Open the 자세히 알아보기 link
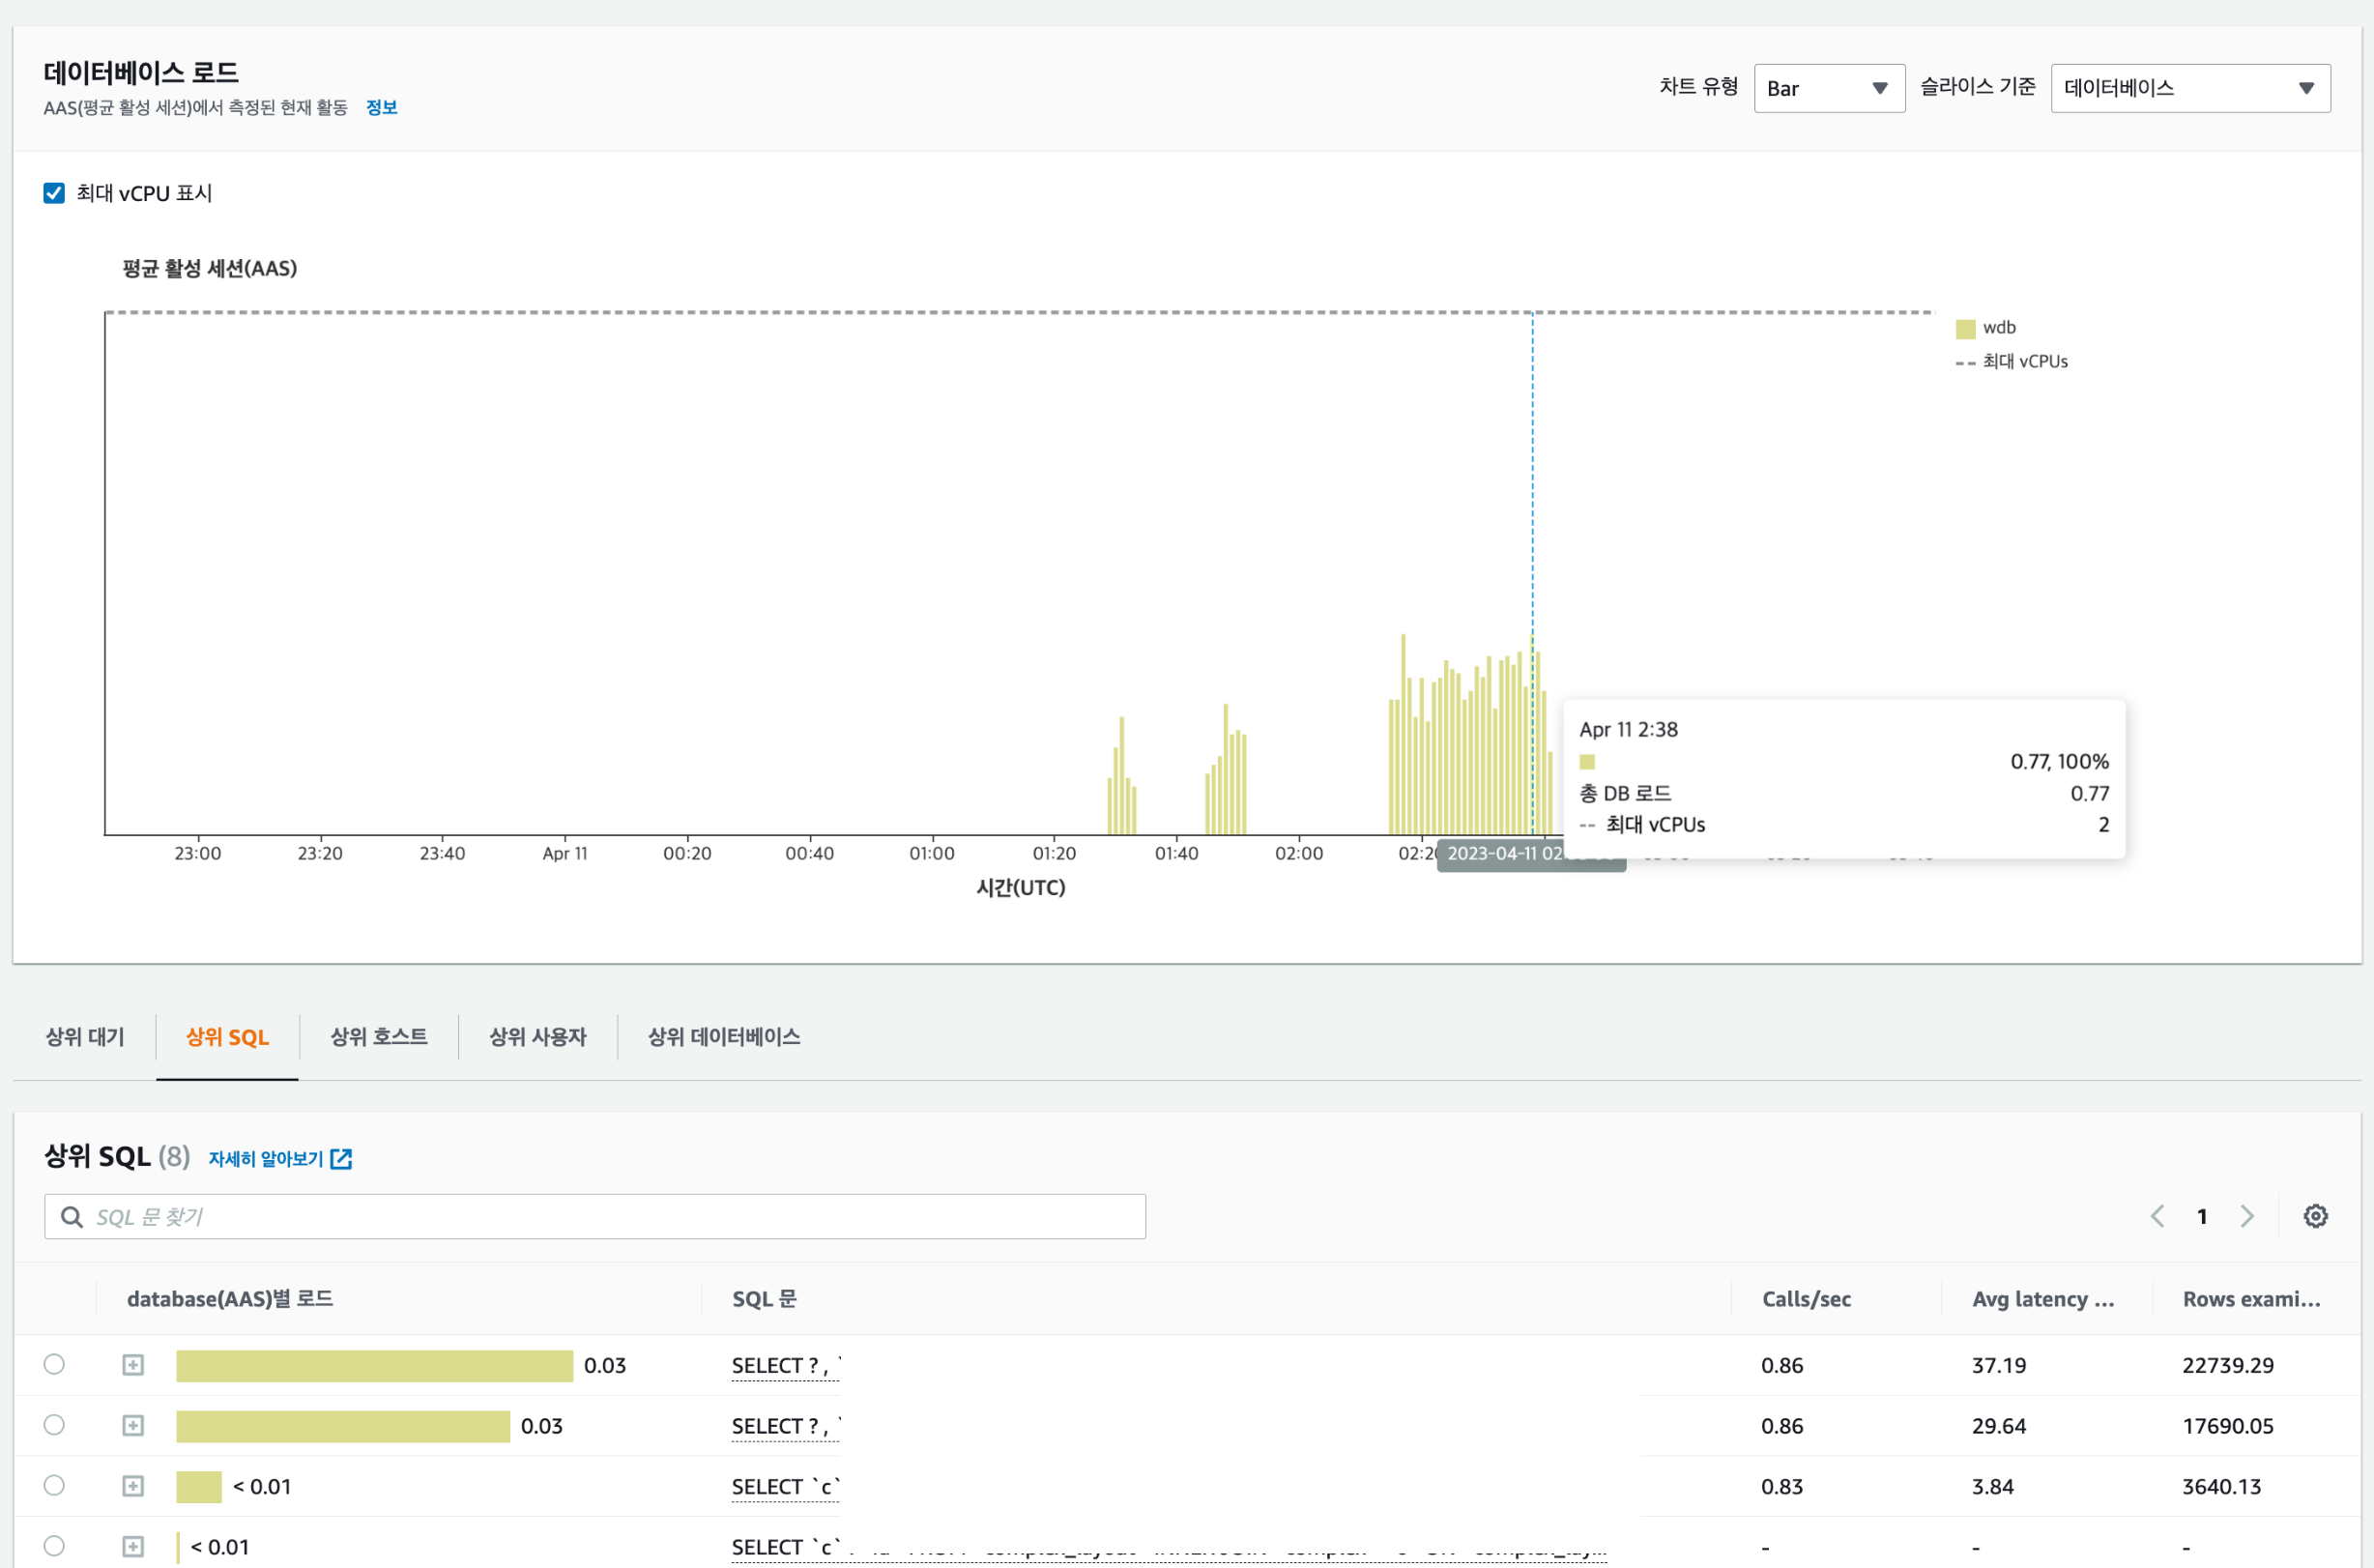The width and height of the screenshot is (2374, 1568). pyautogui.click(x=266, y=1158)
